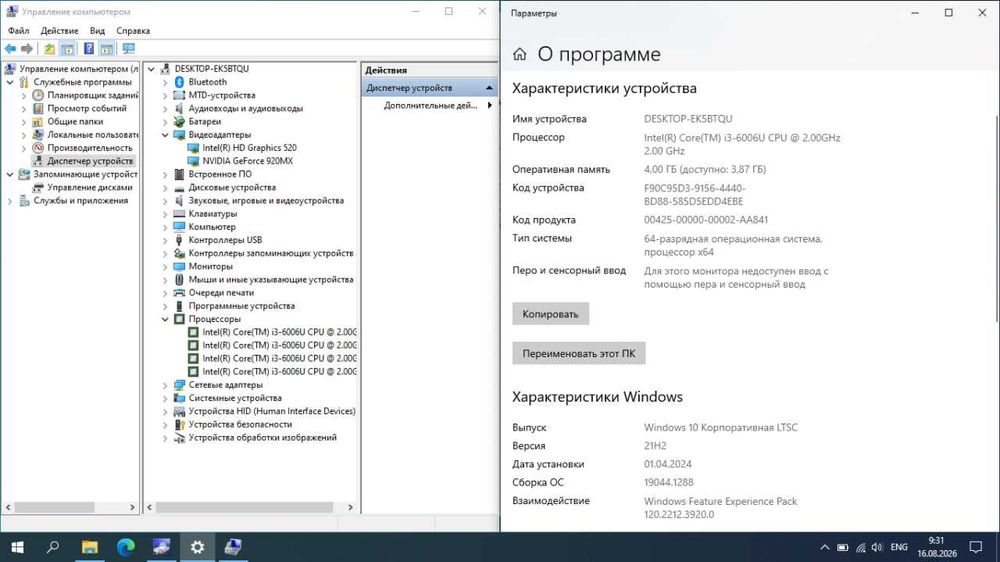Click the Очереди печати printer icon
Screen dimensions: 1000x562
179,293
